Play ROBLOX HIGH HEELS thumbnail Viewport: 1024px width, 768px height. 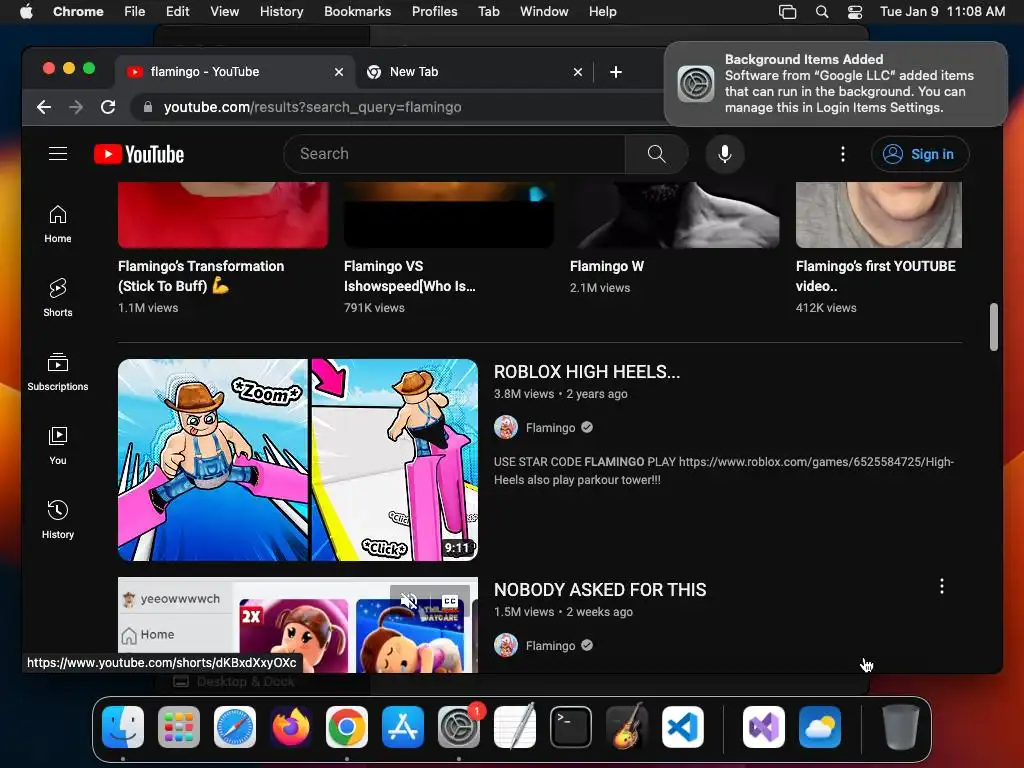pyautogui.click(x=298, y=460)
